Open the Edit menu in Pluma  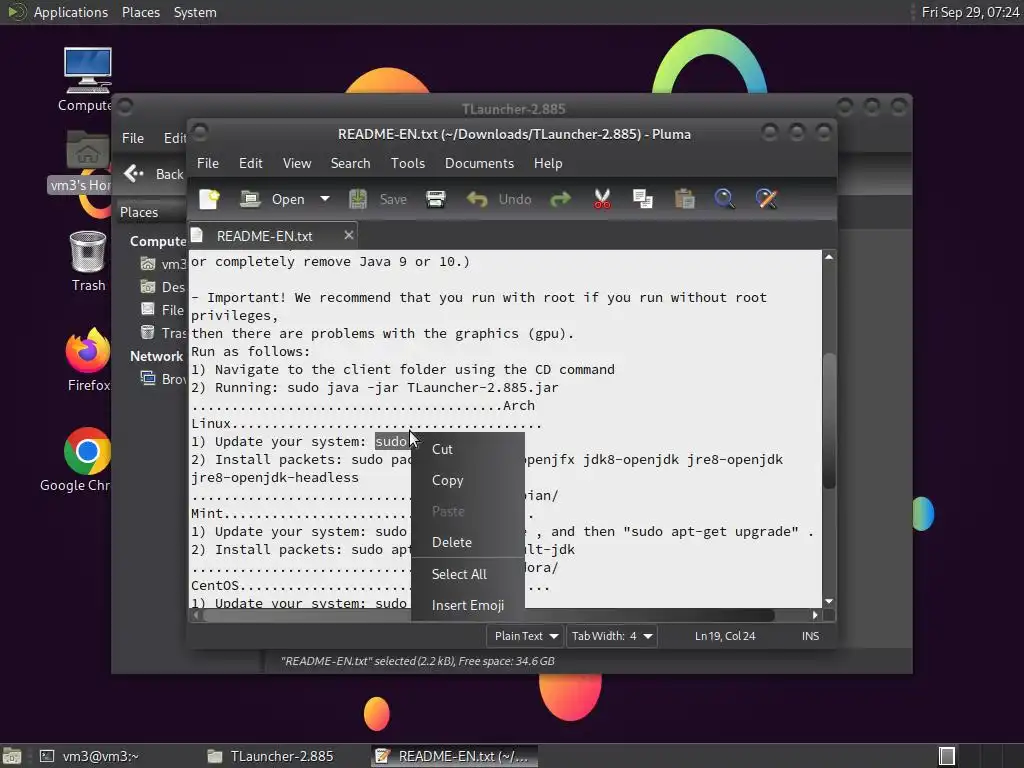[x=250, y=163]
